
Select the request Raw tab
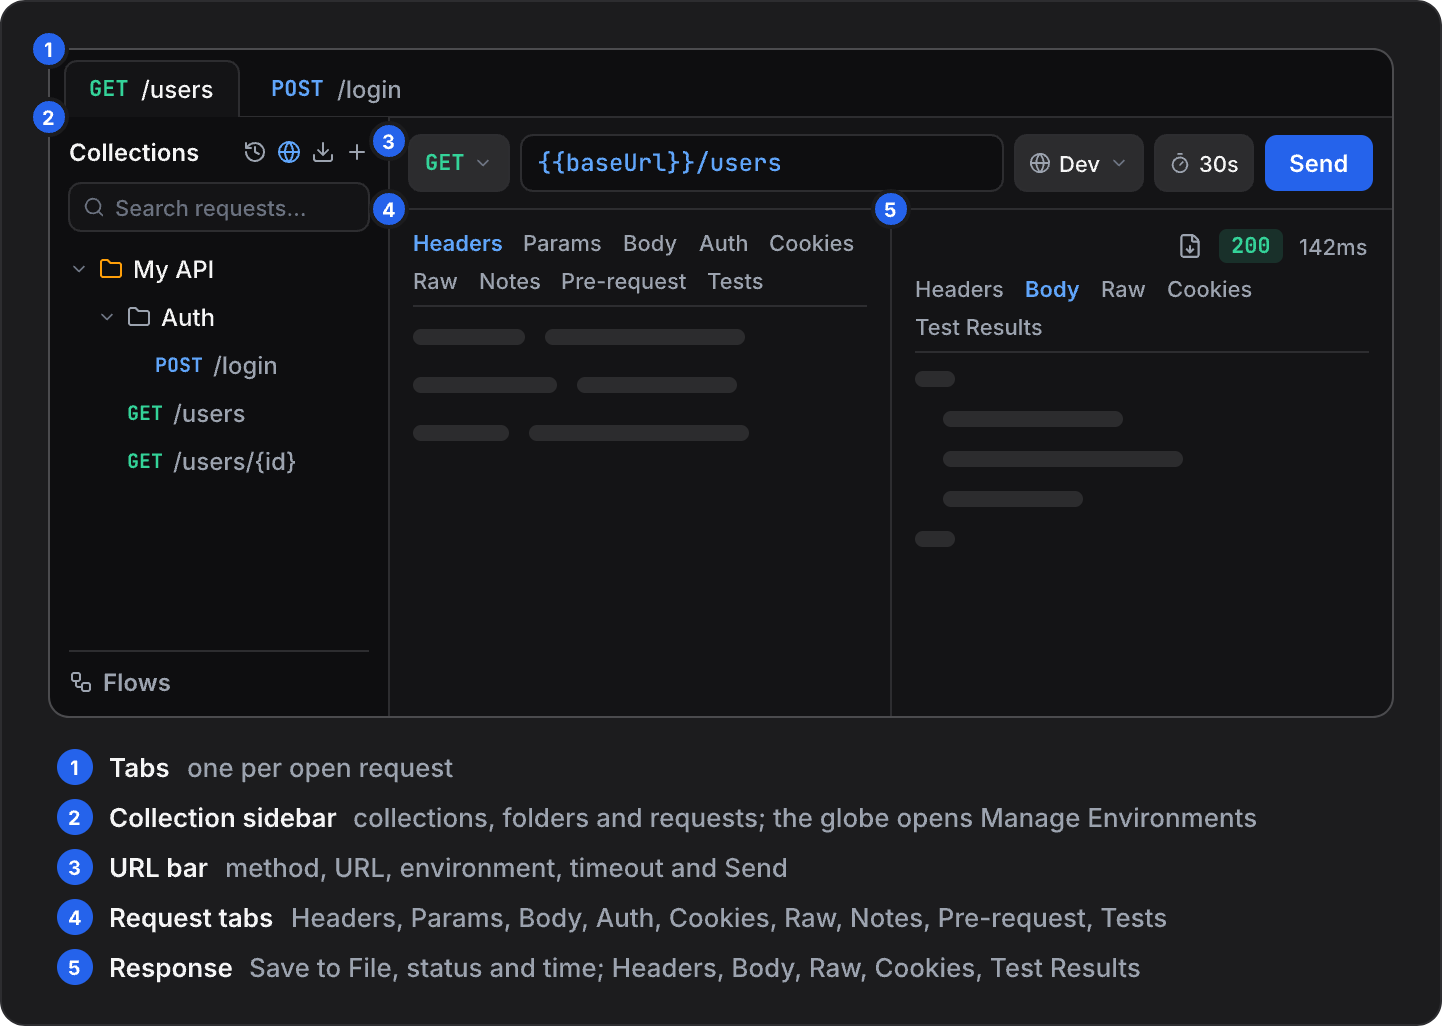pyautogui.click(x=435, y=281)
